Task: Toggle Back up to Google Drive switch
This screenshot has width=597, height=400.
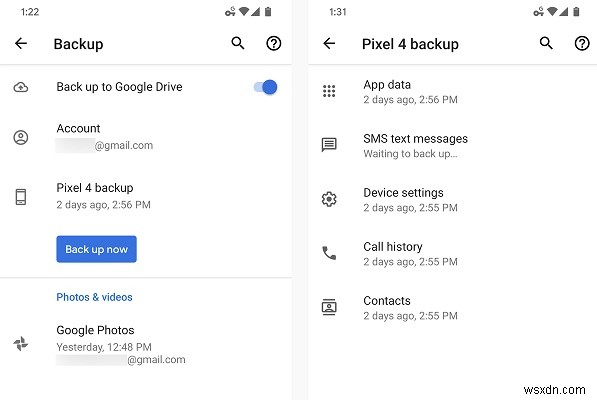Action: (265, 87)
